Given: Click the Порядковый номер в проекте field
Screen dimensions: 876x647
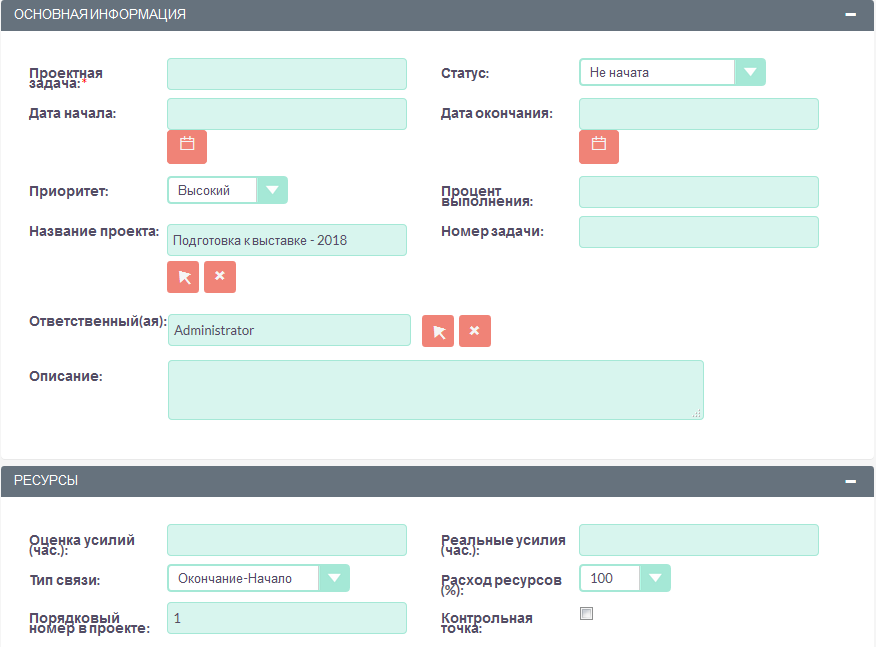Looking at the screenshot, I should 287,618.
